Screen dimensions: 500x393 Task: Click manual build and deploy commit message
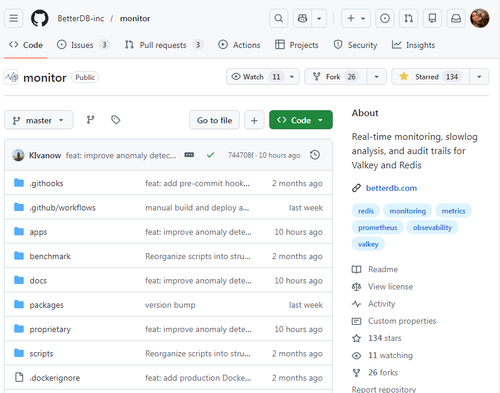click(x=197, y=208)
